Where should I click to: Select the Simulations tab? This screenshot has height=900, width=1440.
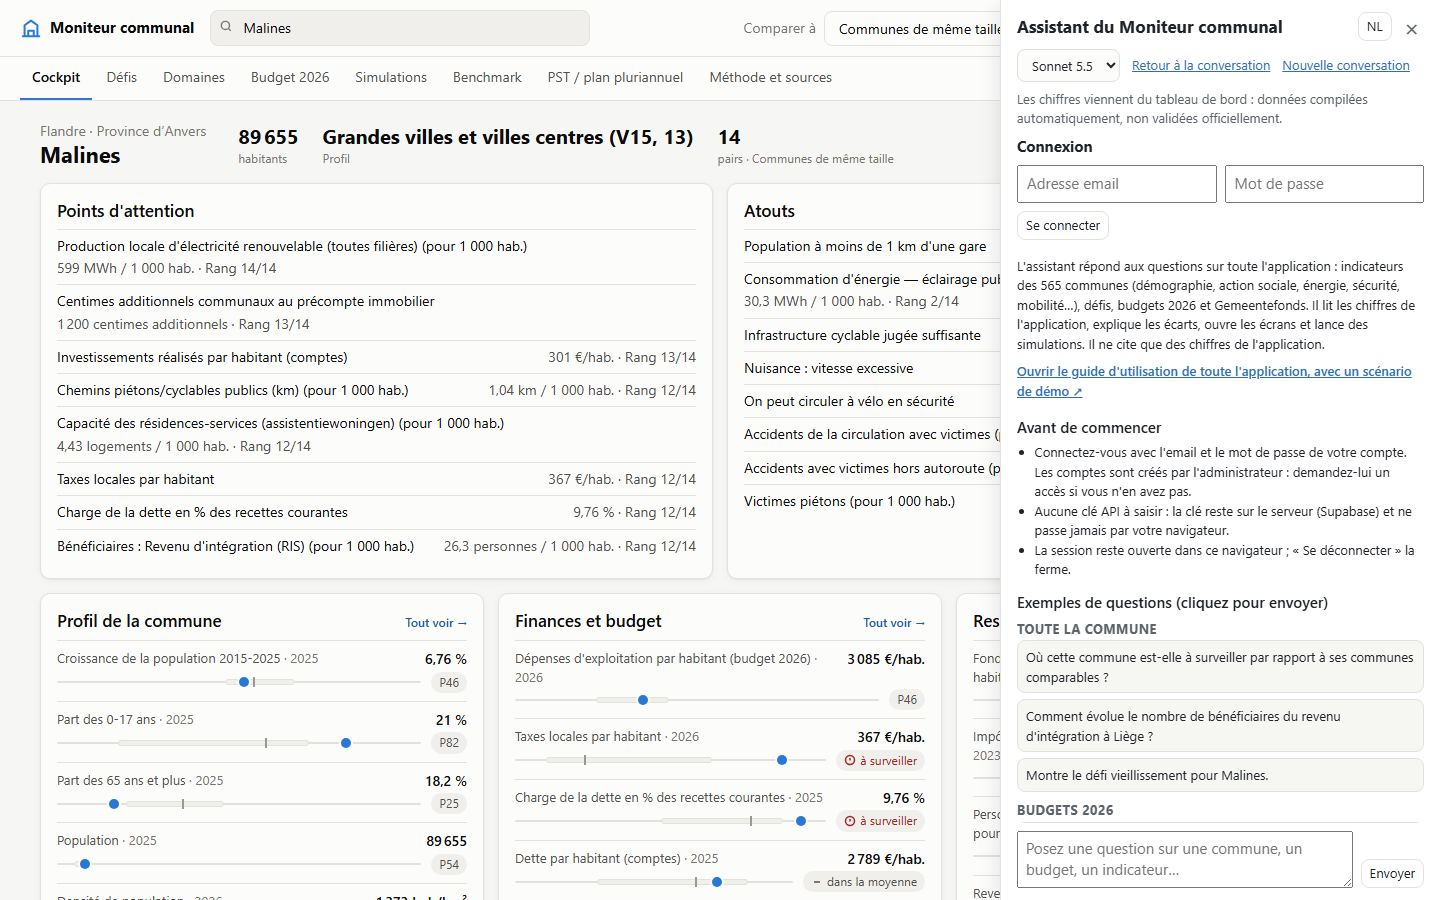[391, 77]
